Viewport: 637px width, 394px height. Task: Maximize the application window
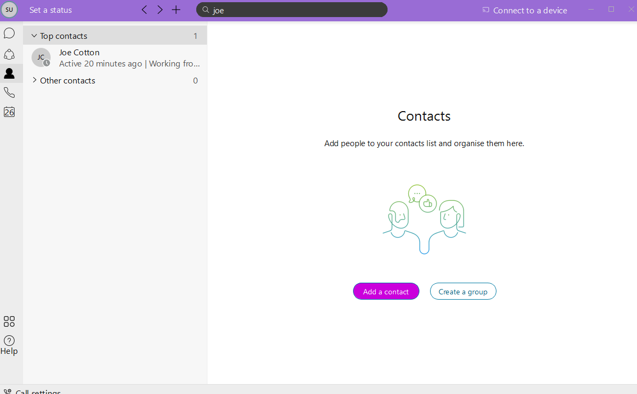point(611,9)
